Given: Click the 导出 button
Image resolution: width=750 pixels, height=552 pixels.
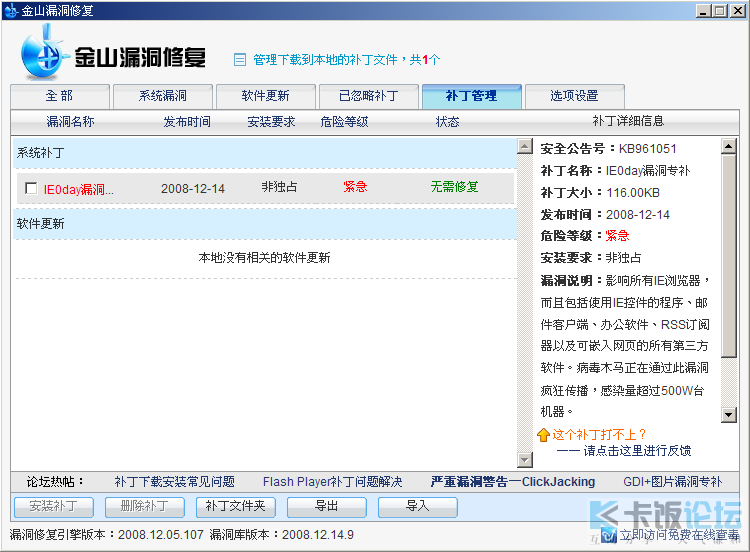Looking at the screenshot, I should (x=326, y=507).
